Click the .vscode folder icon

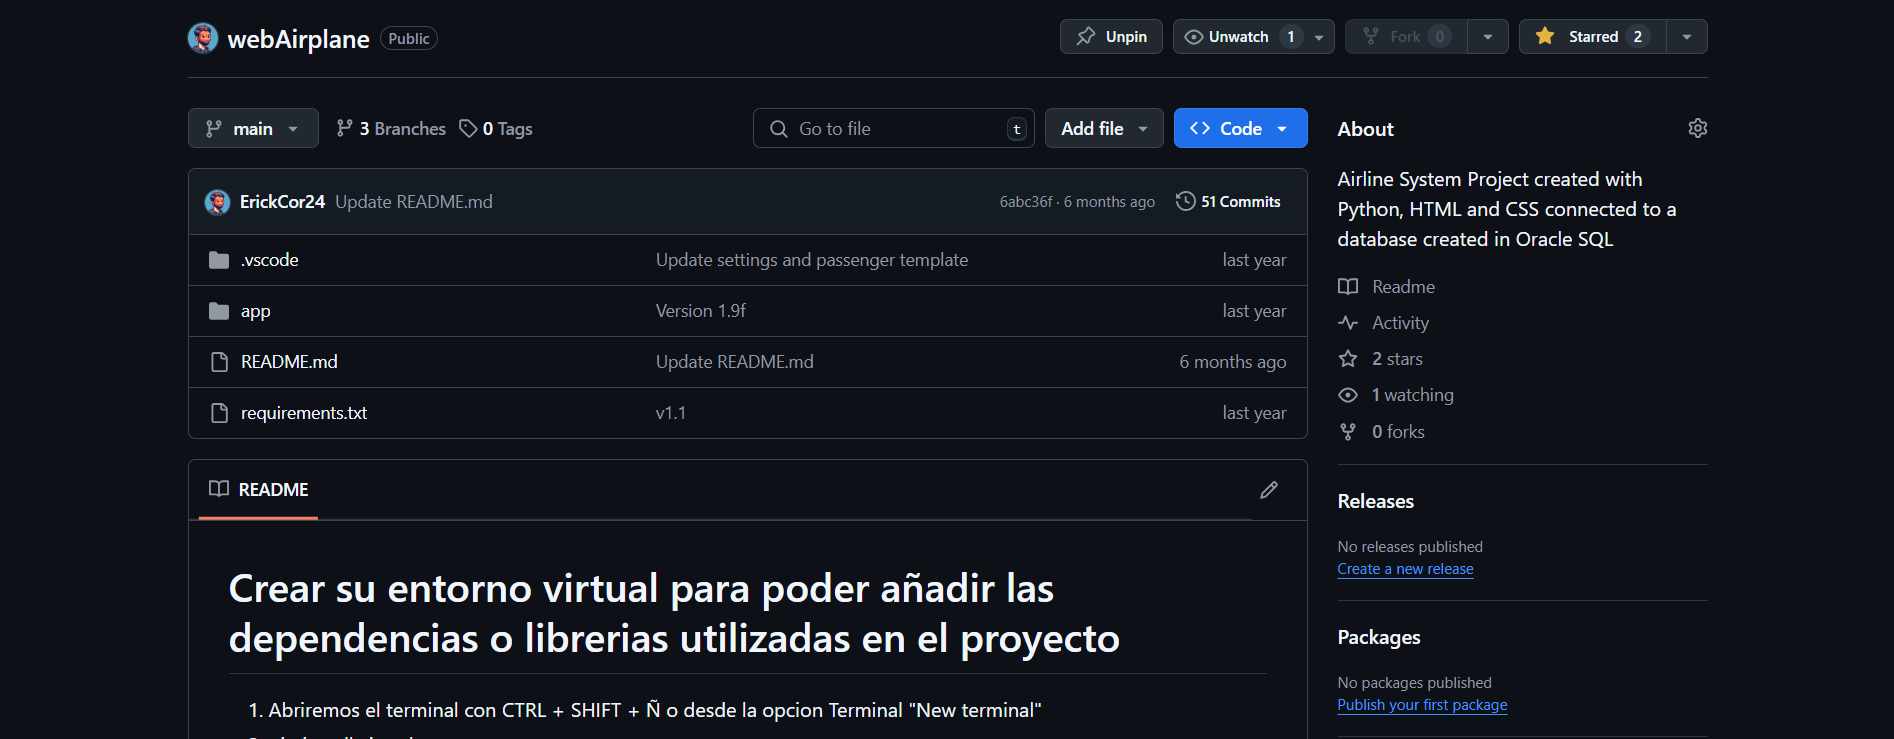coord(219,260)
